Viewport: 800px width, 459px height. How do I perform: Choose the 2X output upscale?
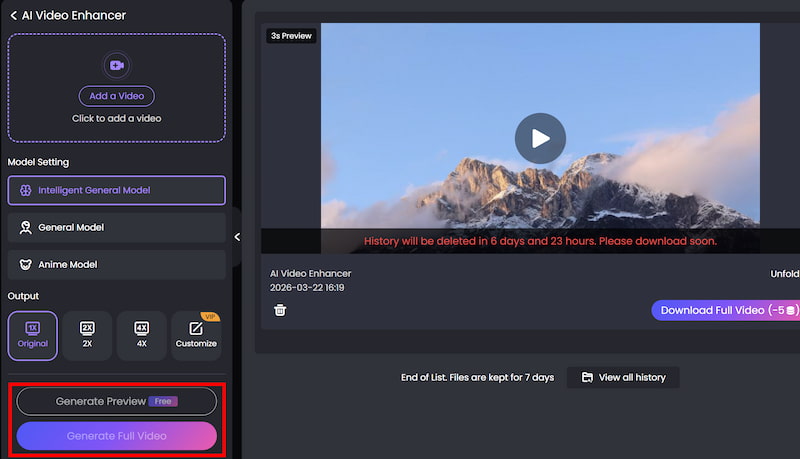[x=87, y=335]
